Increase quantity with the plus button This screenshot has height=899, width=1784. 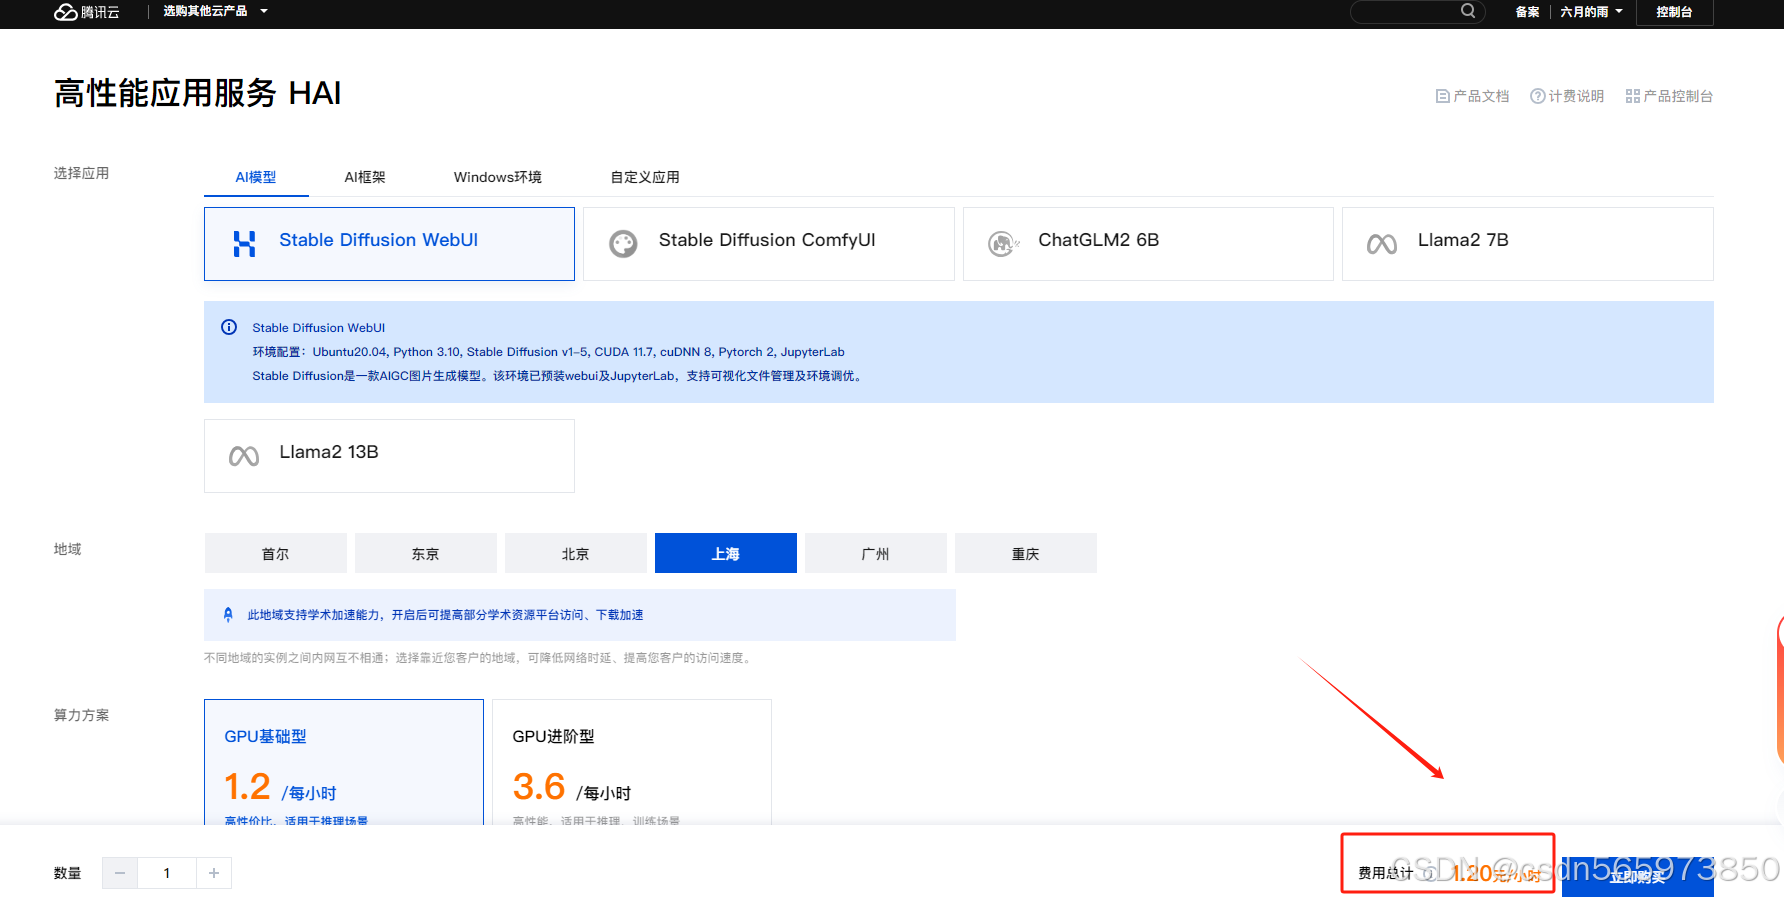(214, 873)
